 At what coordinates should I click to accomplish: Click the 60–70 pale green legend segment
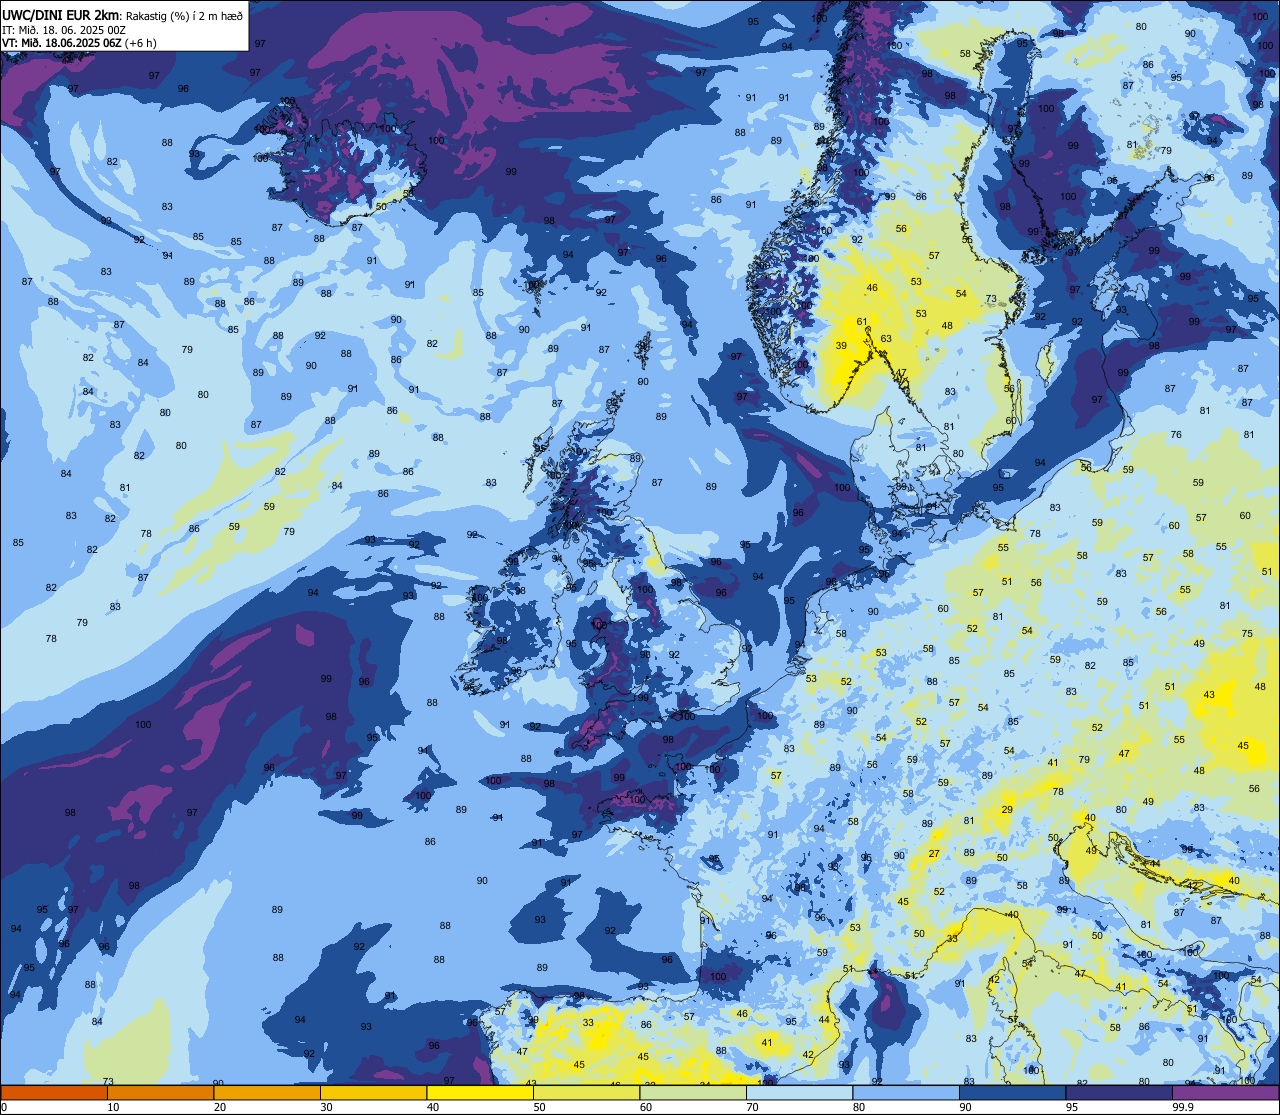coord(693,1093)
